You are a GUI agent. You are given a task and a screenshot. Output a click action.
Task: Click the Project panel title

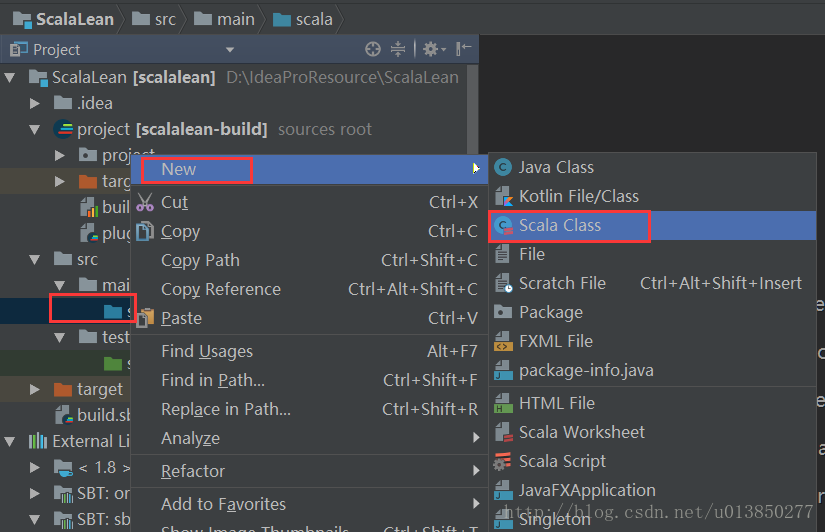pyautogui.click(x=56, y=50)
